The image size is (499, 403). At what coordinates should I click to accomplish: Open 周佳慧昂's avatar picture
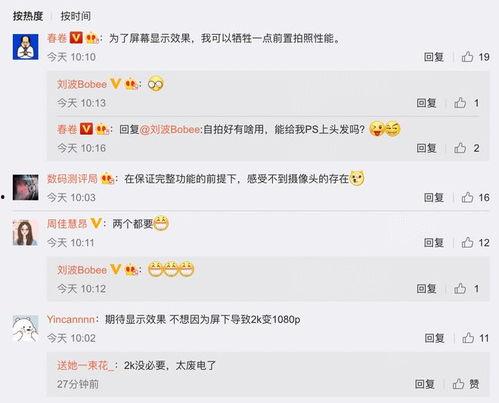click(x=25, y=233)
